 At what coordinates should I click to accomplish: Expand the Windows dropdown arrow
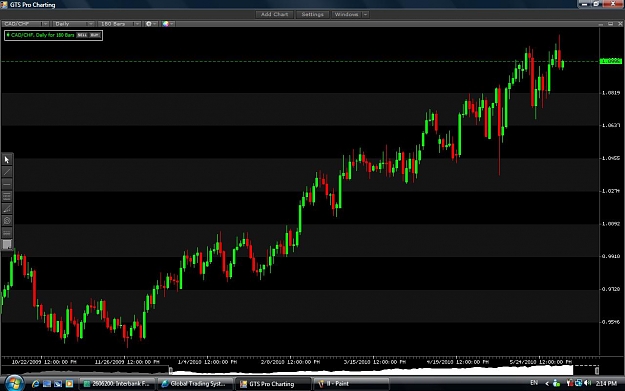[366, 14]
